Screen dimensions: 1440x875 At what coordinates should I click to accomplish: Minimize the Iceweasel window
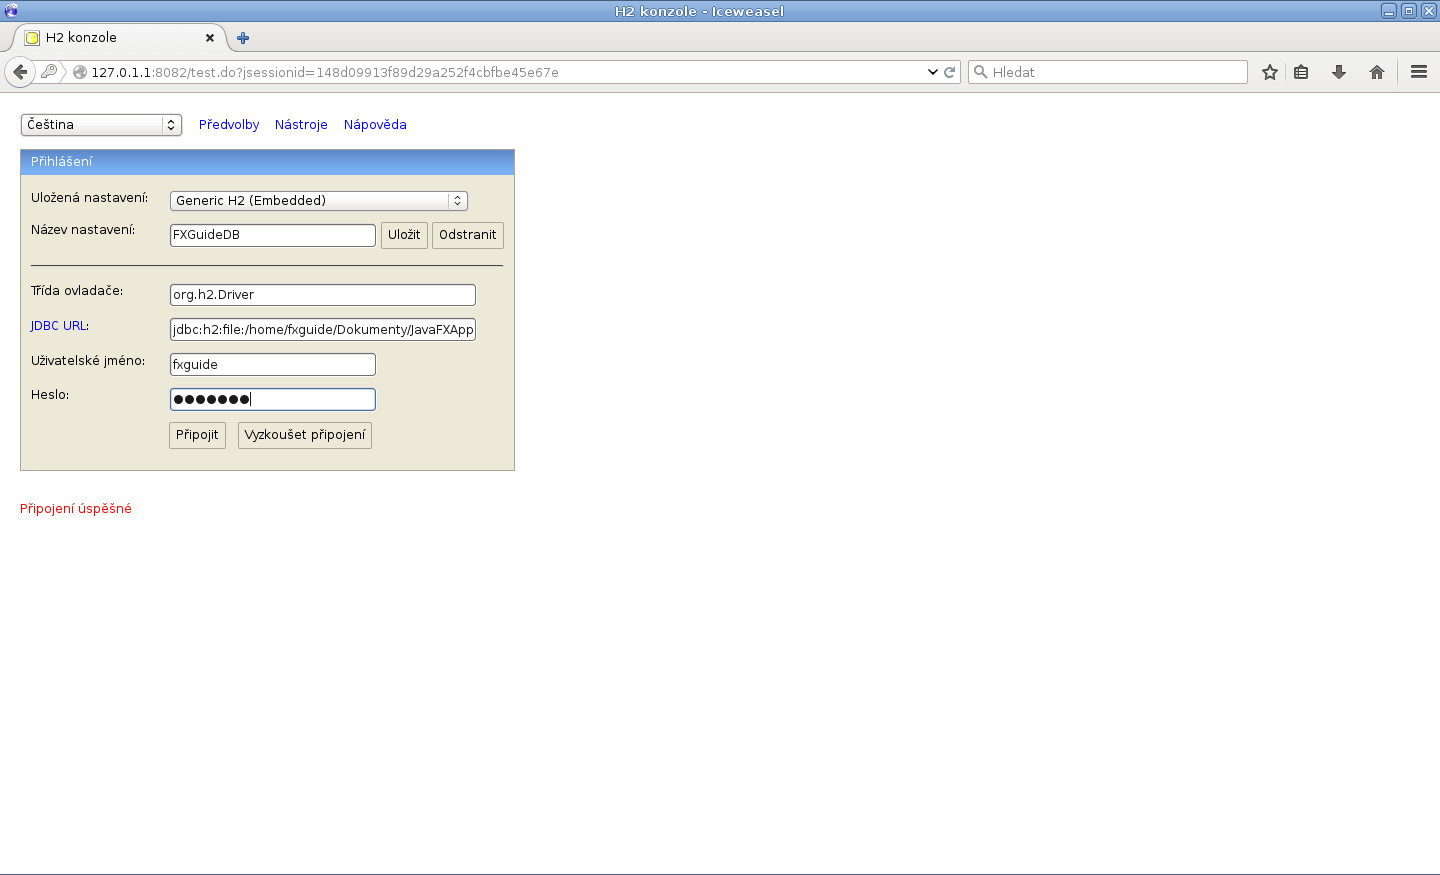pos(1388,11)
